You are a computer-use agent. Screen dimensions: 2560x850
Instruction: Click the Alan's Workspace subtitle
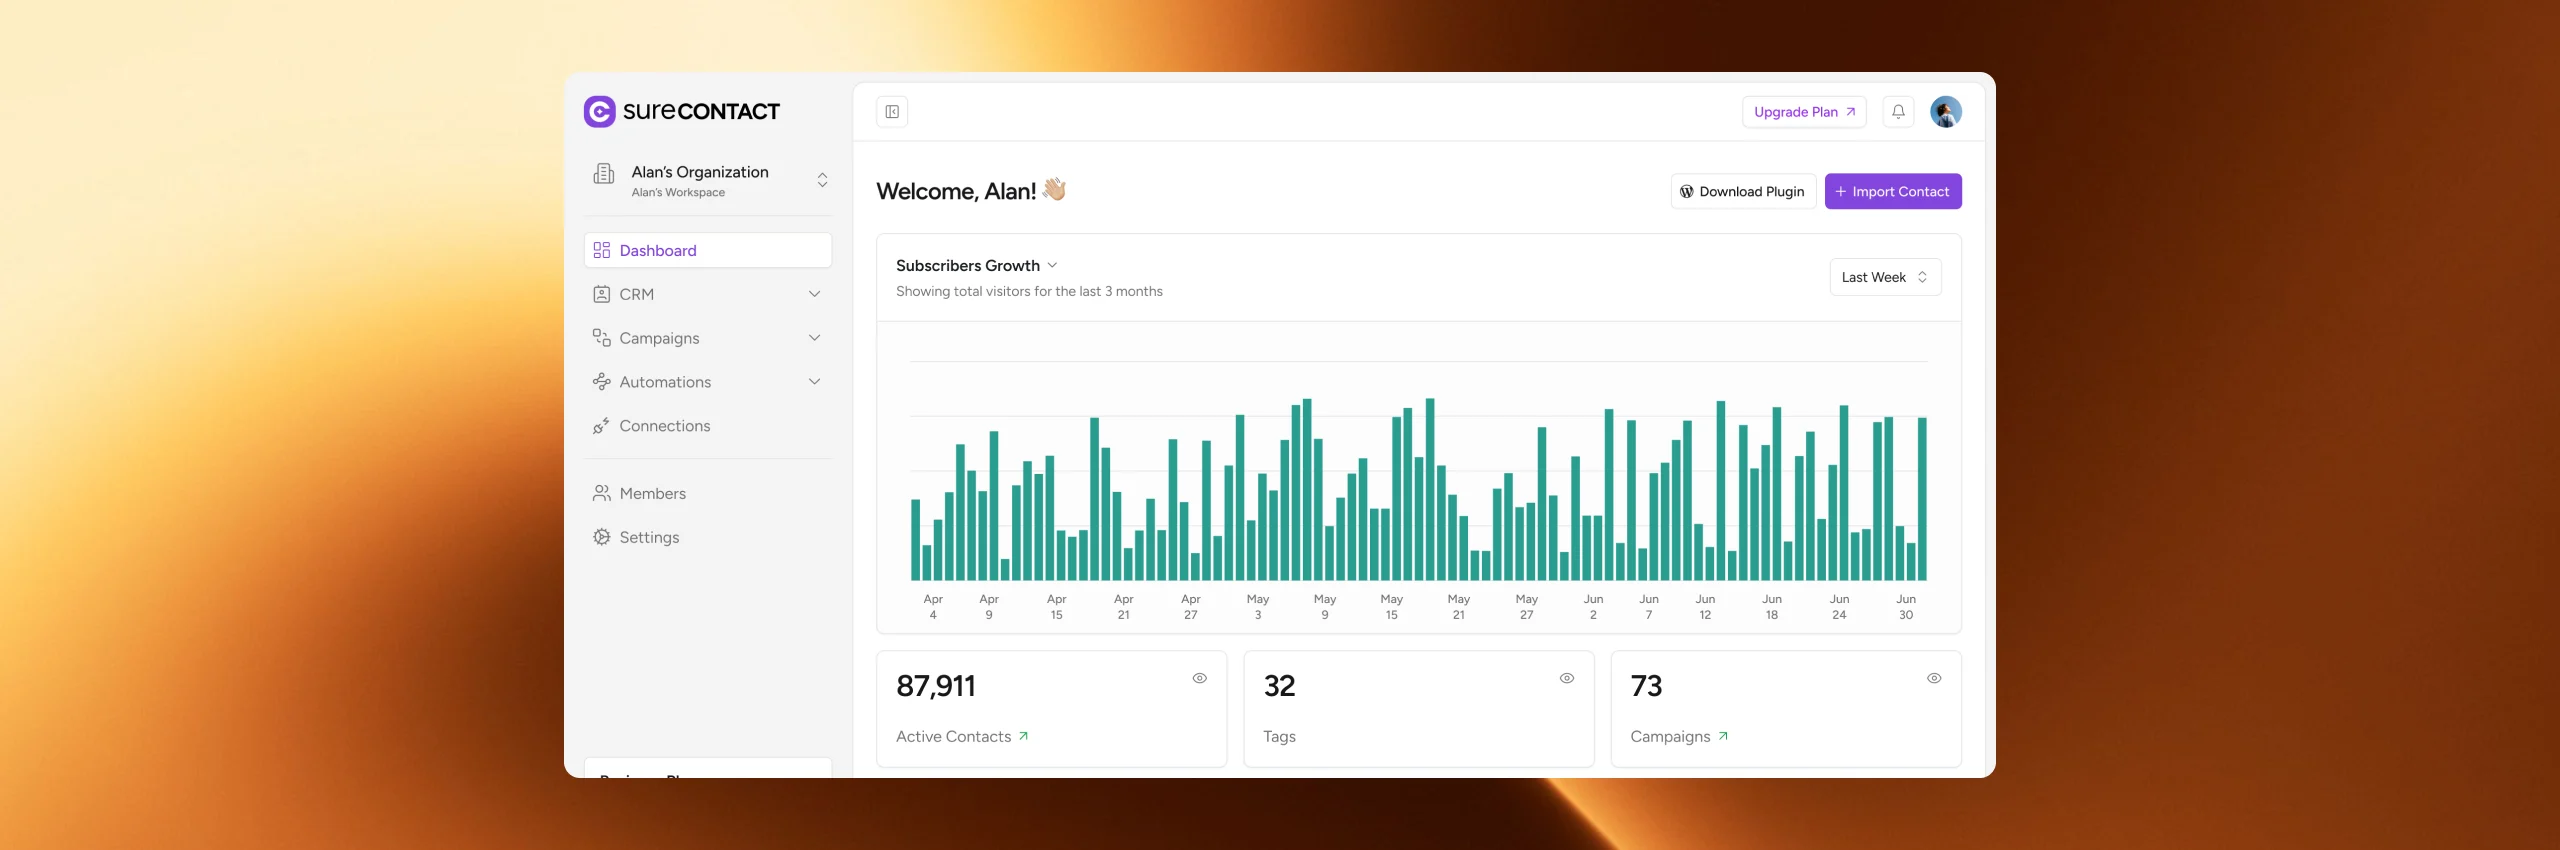(x=678, y=192)
